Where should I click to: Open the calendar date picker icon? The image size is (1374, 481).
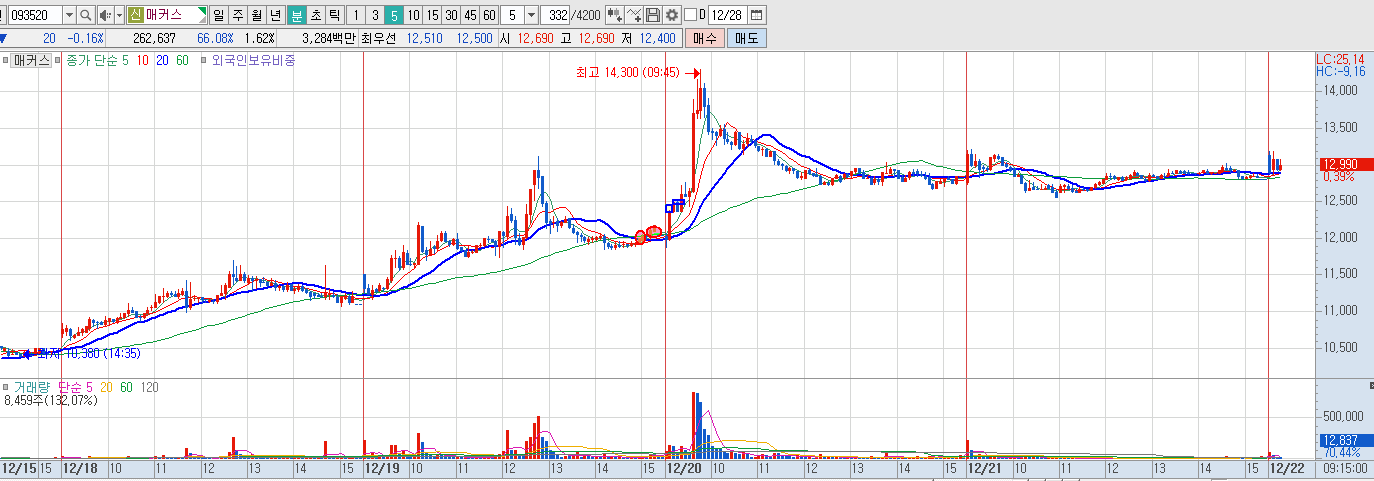point(756,15)
